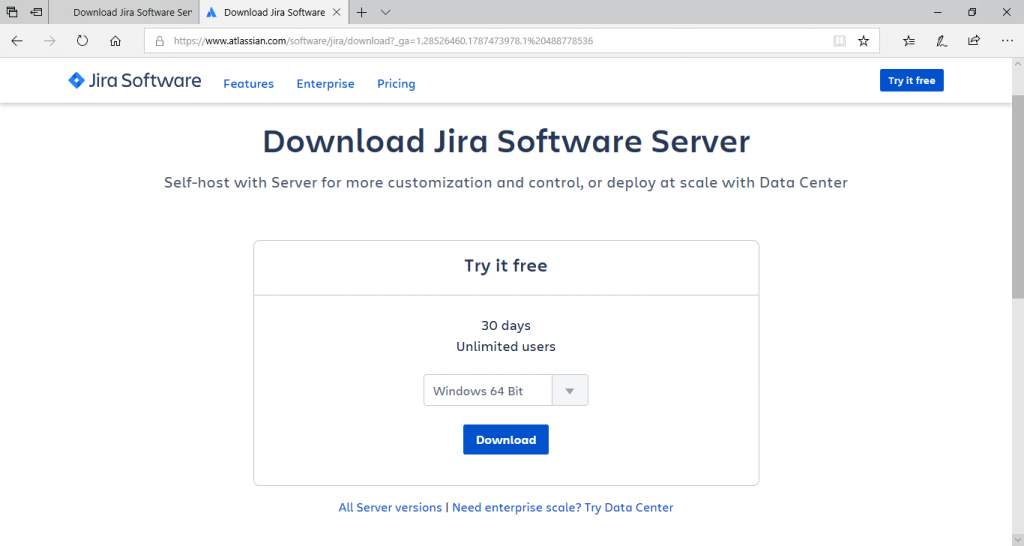Open the Features nav link
The image size is (1024, 546).
click(x=248, y=84)
